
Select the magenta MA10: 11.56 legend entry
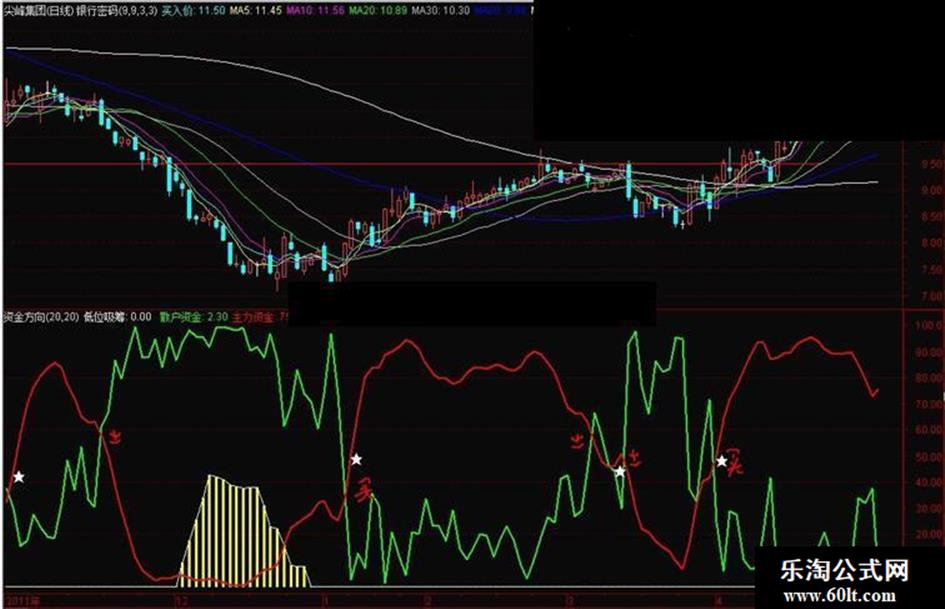point(315,11)
